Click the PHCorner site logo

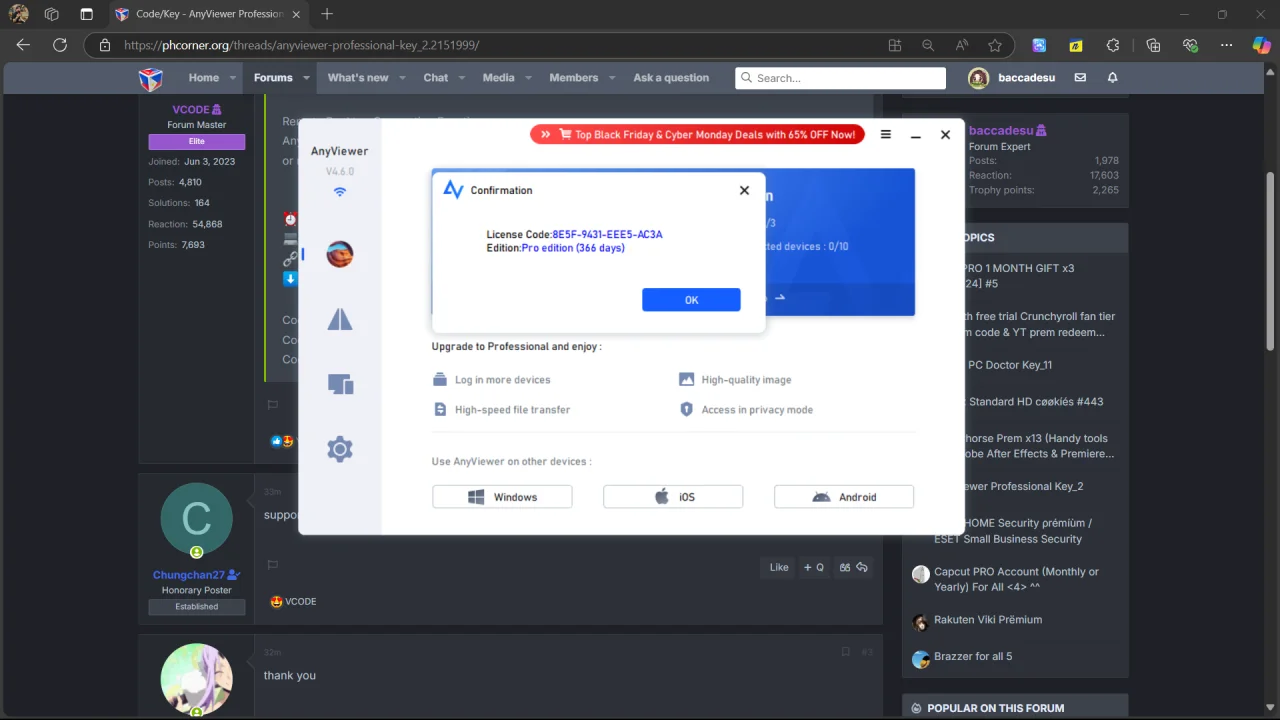pos(150,78)
